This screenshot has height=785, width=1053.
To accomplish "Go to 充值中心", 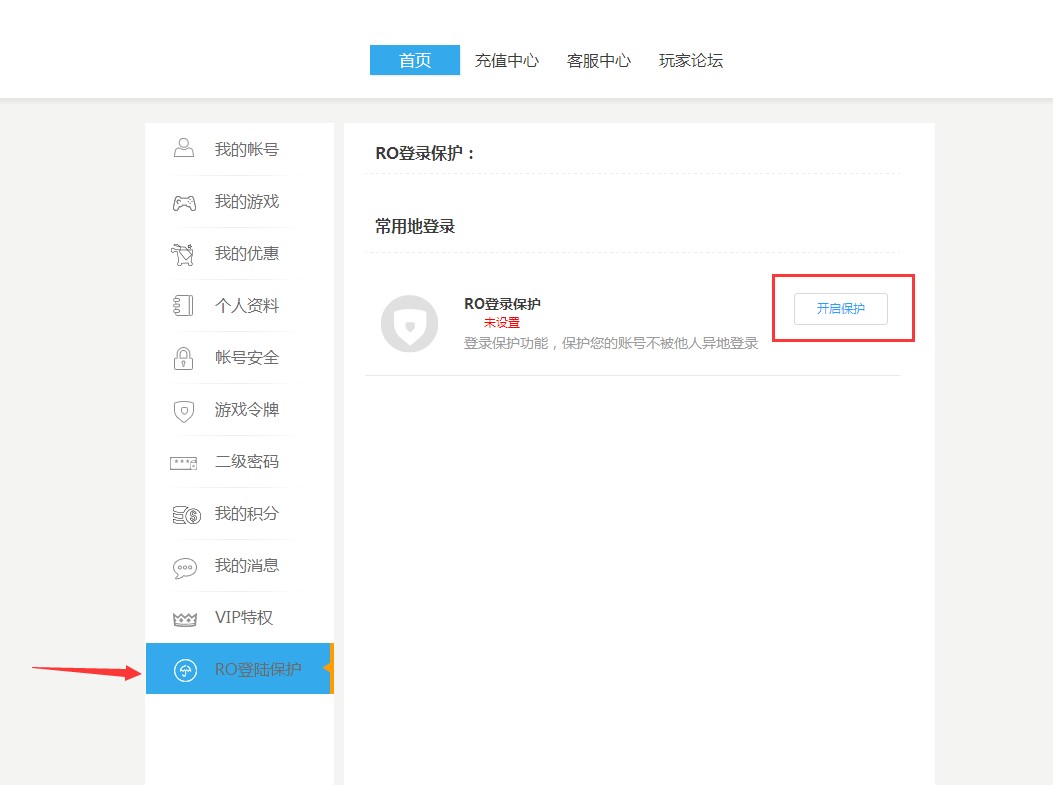I will (x=507, y=60).
